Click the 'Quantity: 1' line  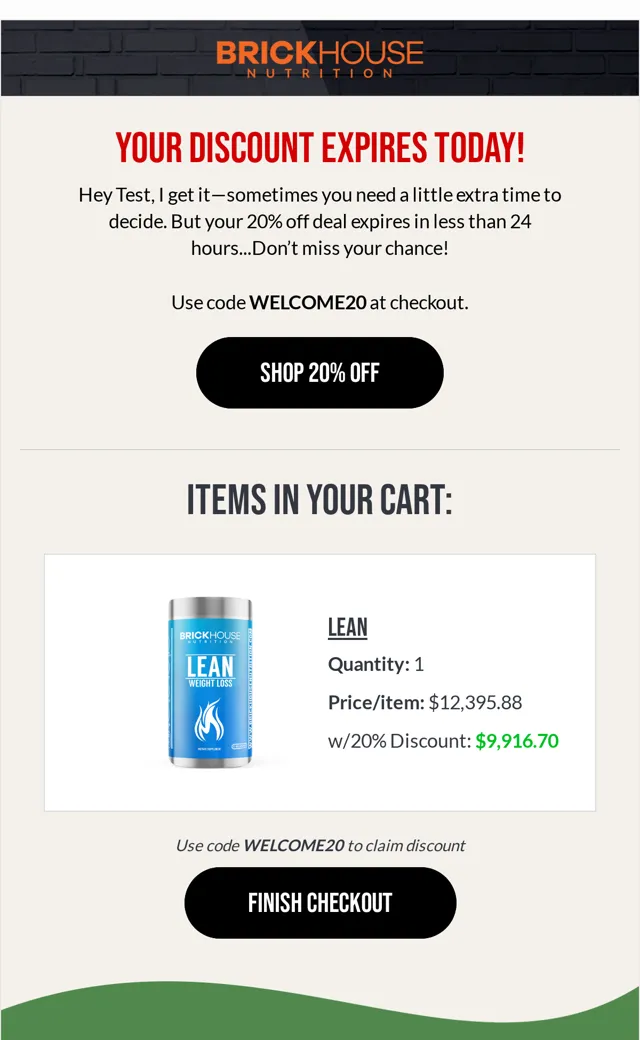click(x=375, y=664)
